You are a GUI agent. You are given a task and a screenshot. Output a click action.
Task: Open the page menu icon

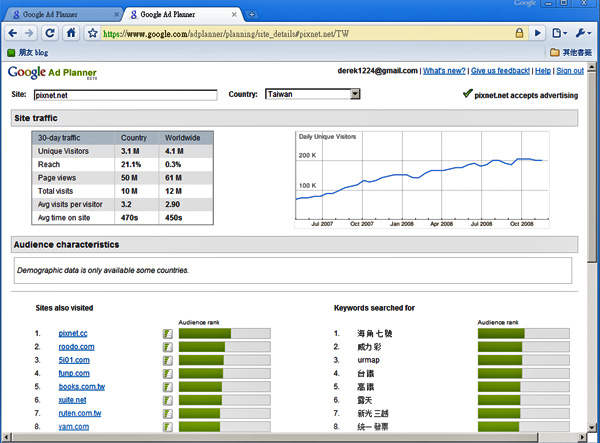pos(559,33)
